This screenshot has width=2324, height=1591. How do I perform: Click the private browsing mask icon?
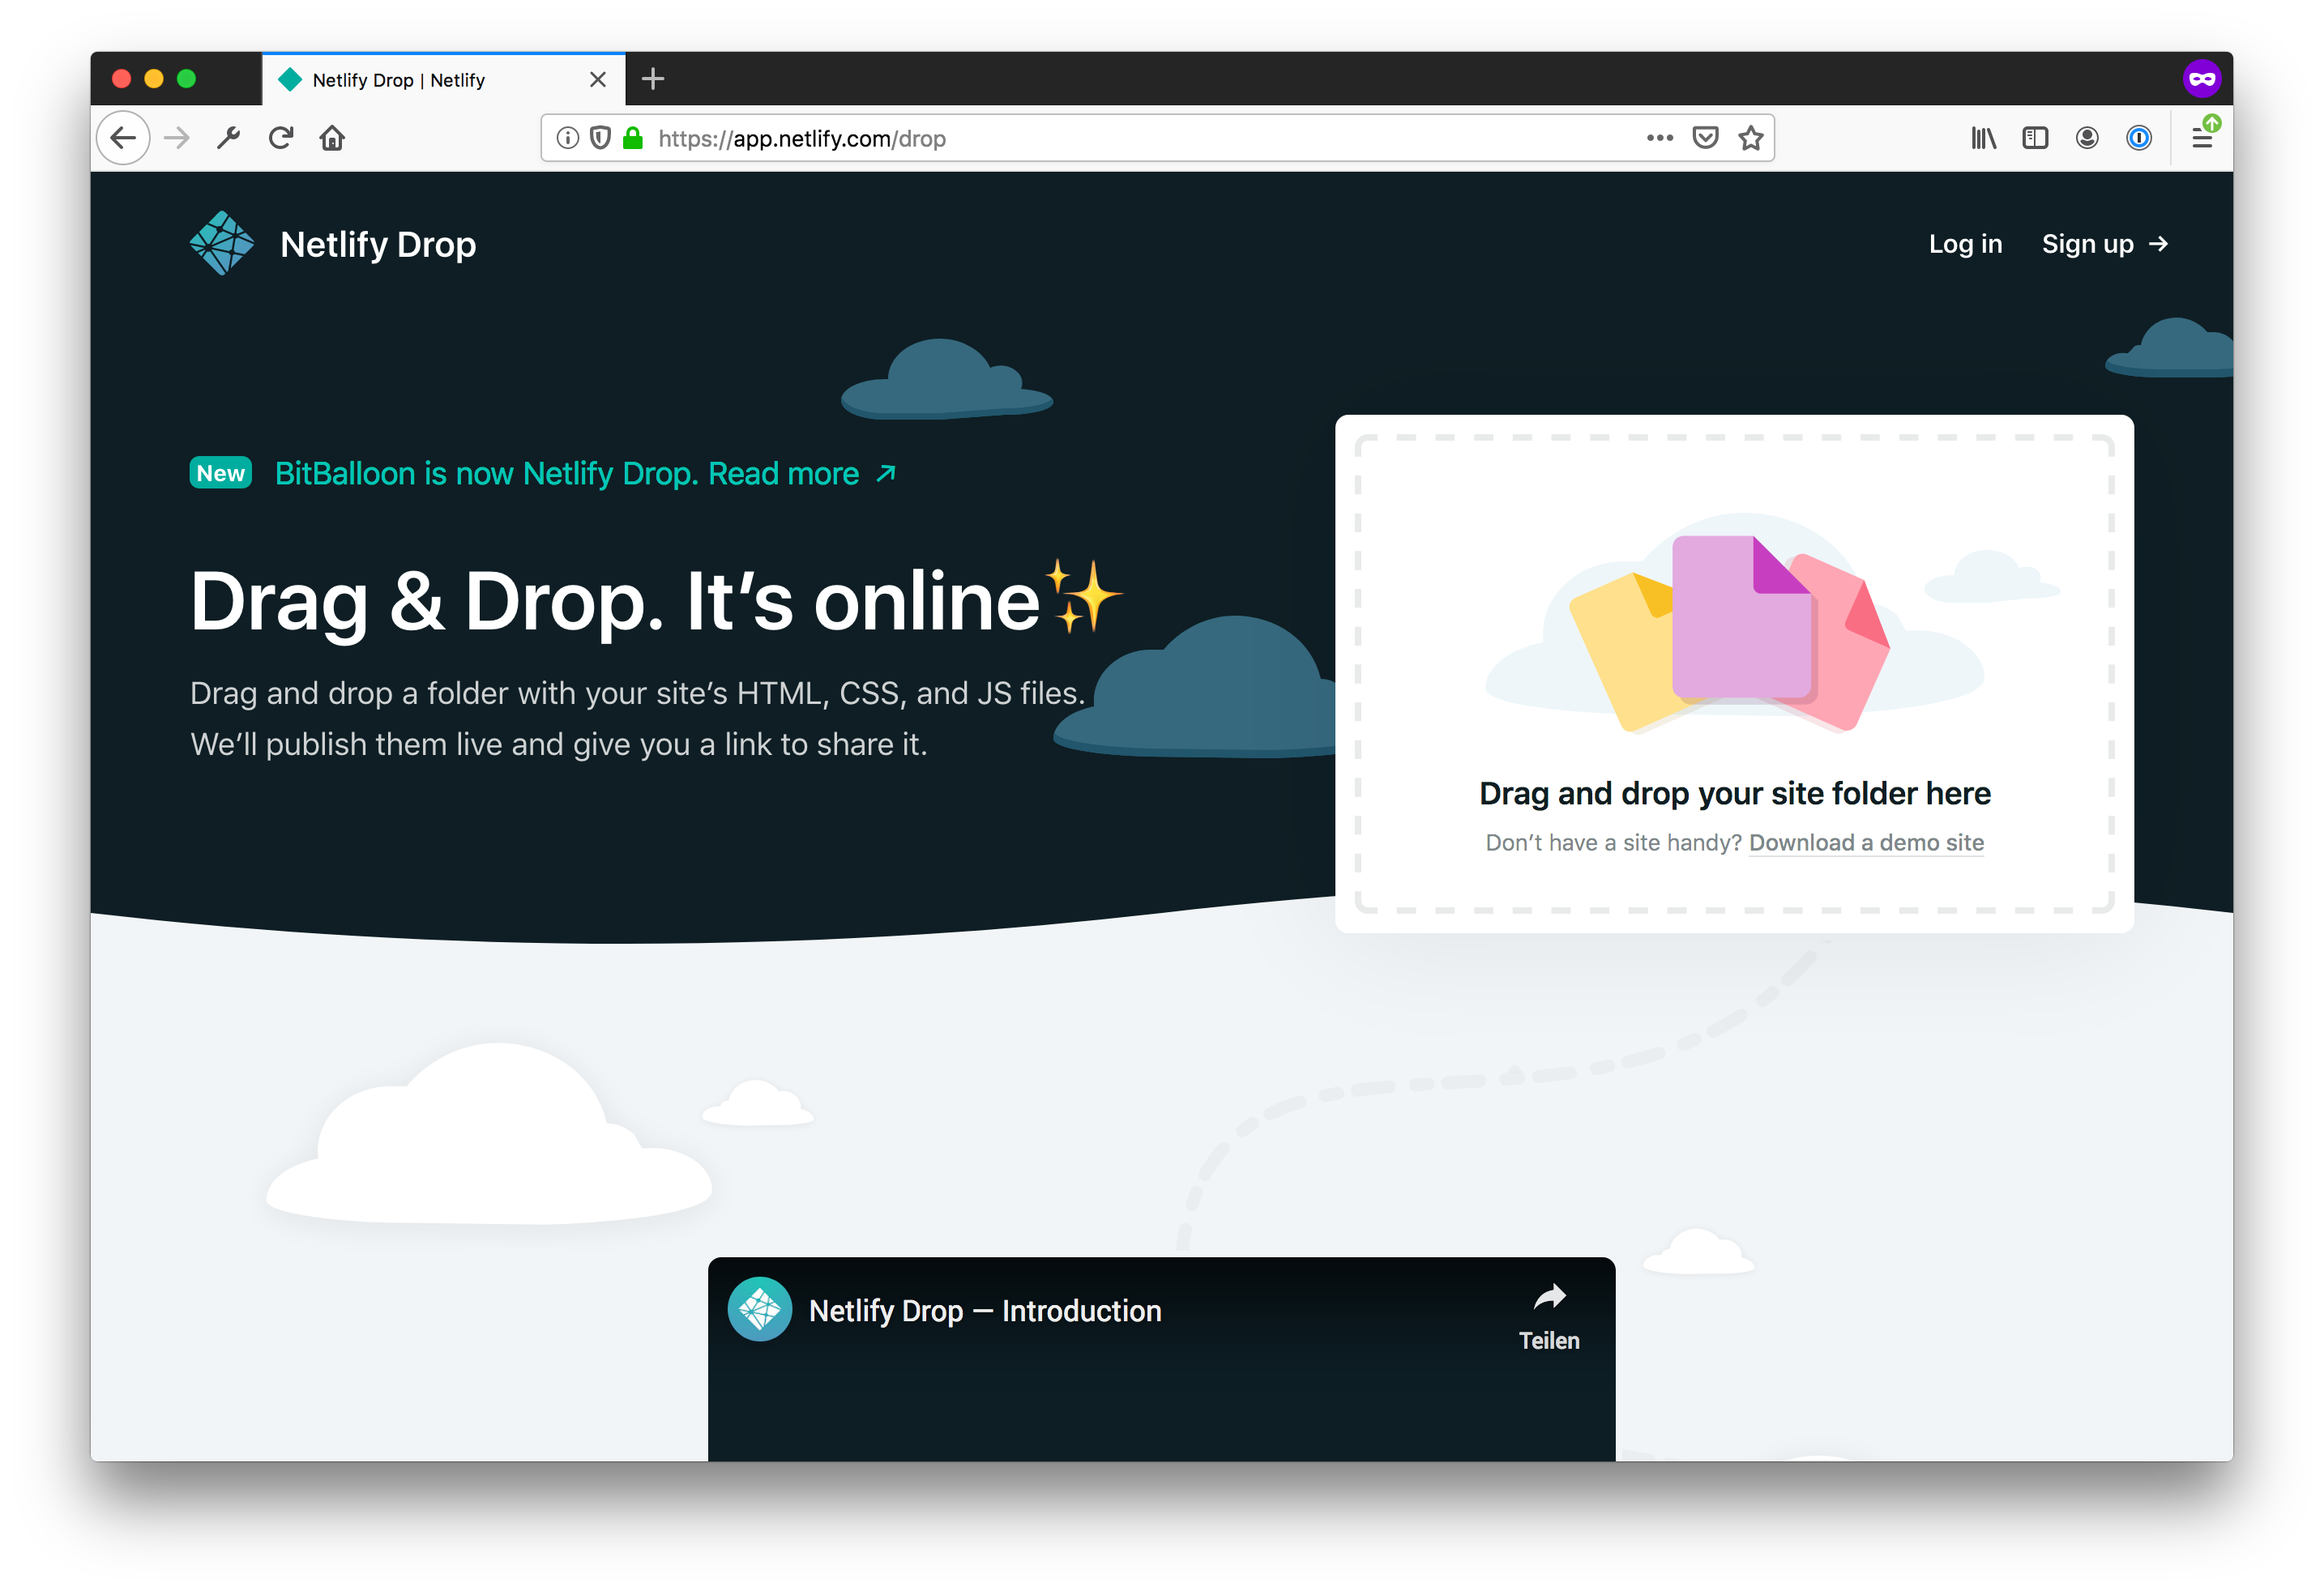click(x=2202, y=79)
